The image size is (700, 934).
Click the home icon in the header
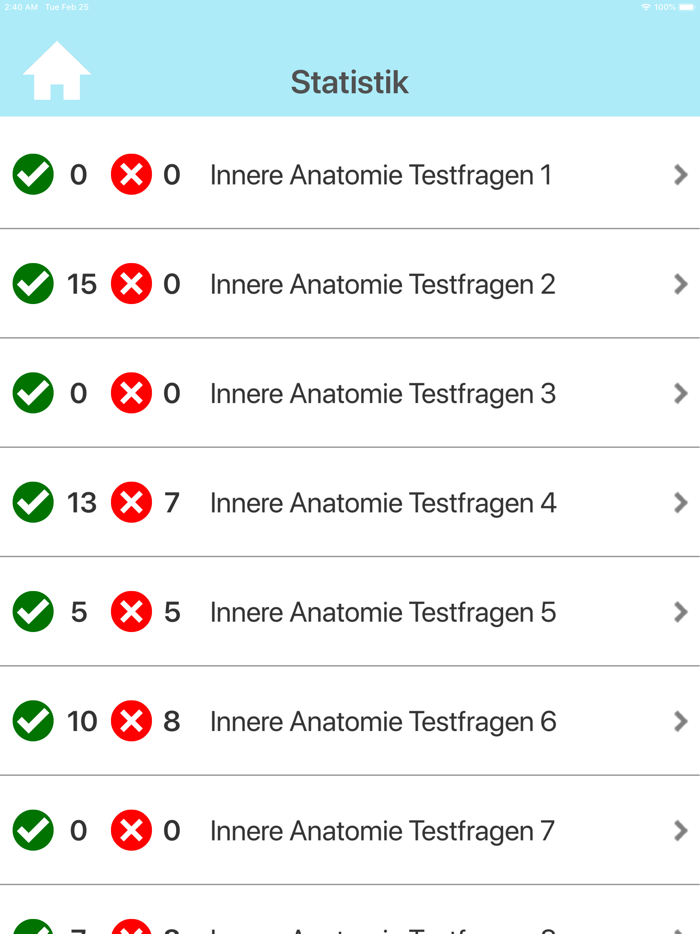coord(56,71)
